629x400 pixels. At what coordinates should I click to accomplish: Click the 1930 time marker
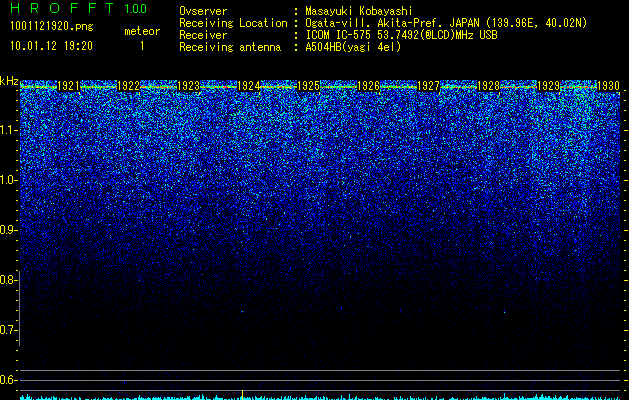[609, 86]
